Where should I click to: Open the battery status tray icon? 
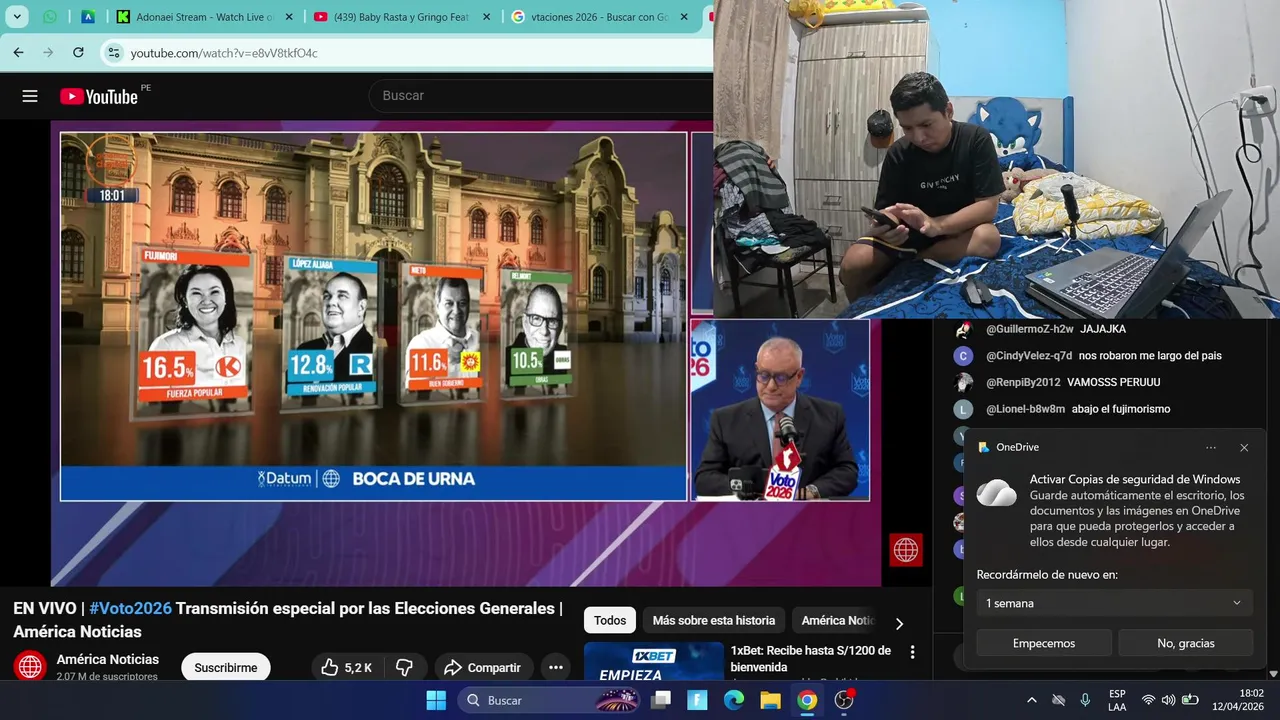(x=1190, y=700)
